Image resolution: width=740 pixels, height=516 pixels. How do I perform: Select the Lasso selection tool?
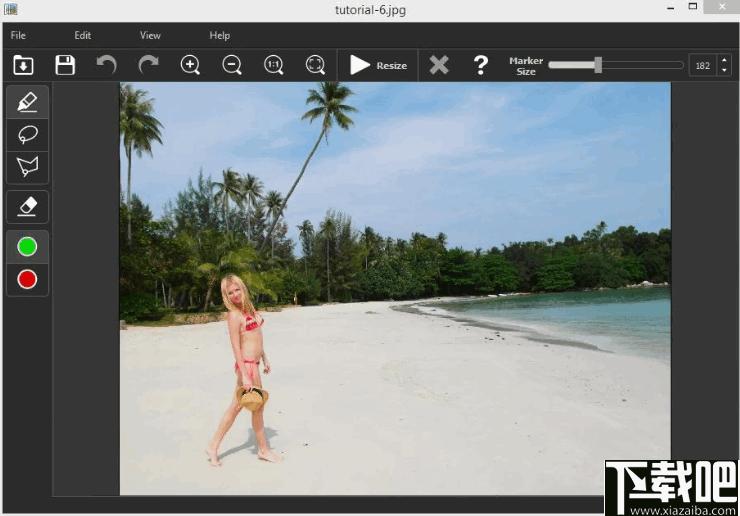pyautogui.click(x=27, y=135)
